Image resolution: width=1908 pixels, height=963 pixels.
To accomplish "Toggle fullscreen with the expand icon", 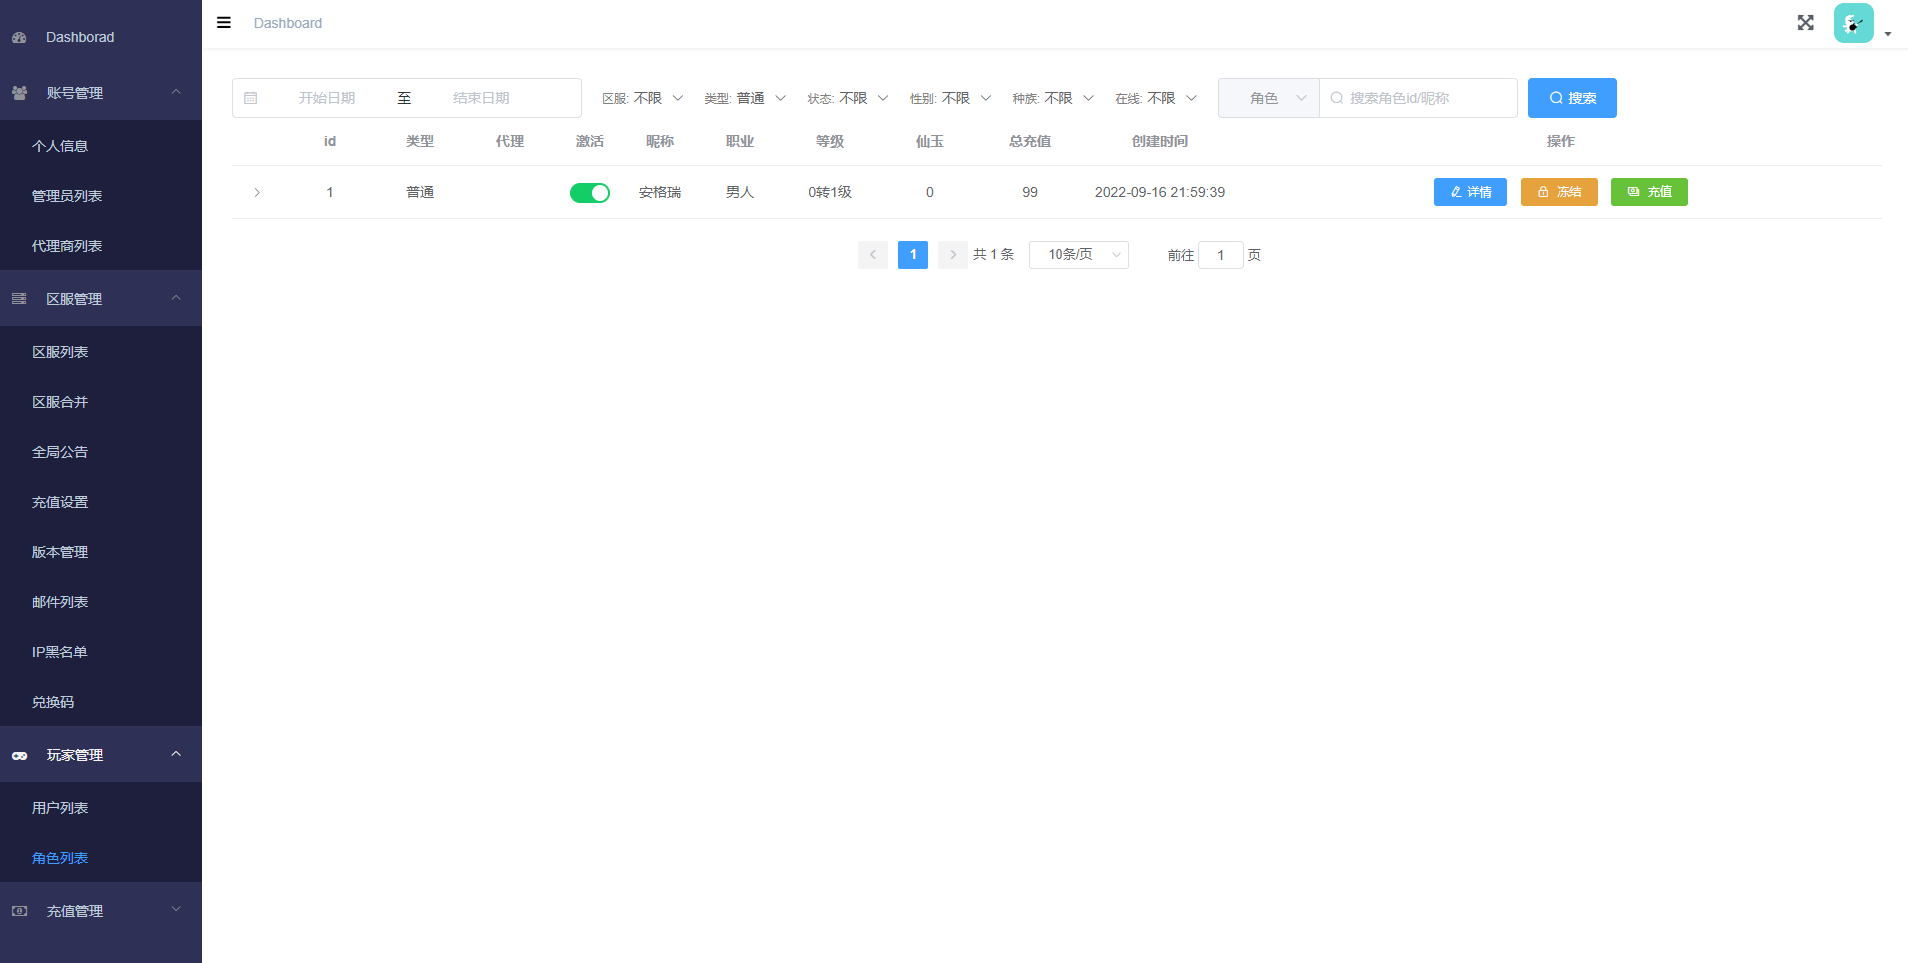I will 1805,23.
